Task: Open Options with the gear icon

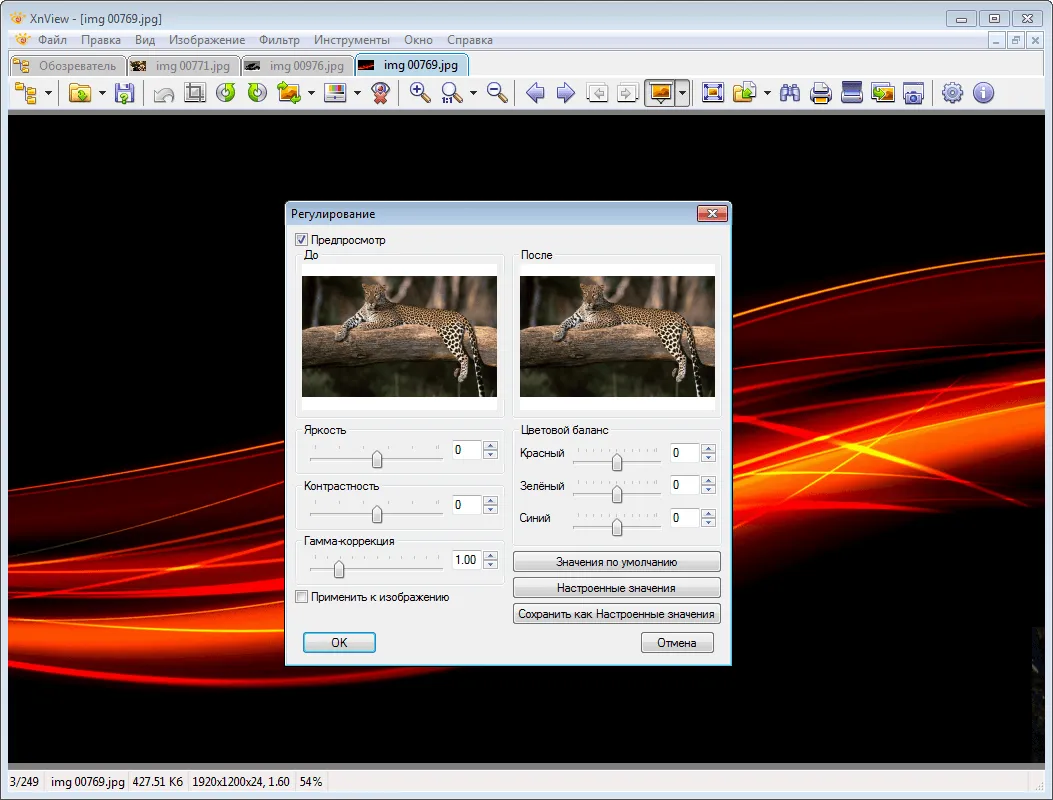Action: point(952,93)
